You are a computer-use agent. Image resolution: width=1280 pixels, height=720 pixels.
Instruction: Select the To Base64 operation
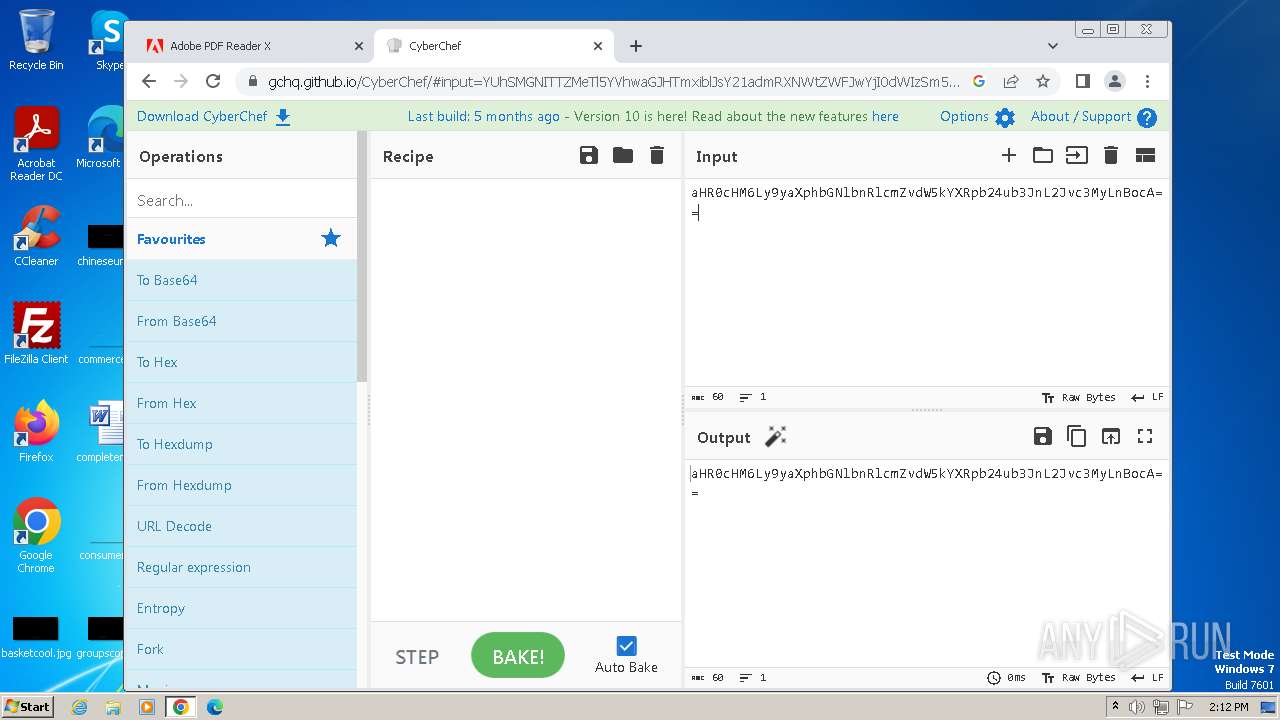241,280
